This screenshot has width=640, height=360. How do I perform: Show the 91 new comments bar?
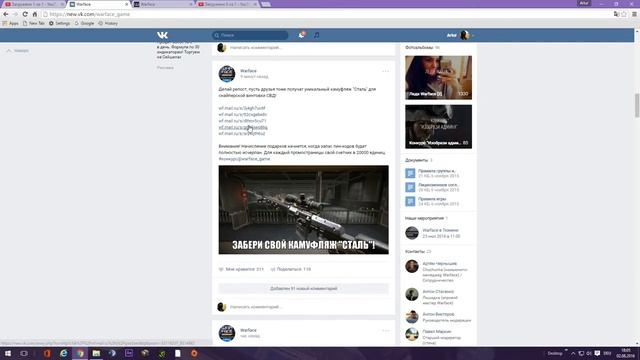point(303,289)
